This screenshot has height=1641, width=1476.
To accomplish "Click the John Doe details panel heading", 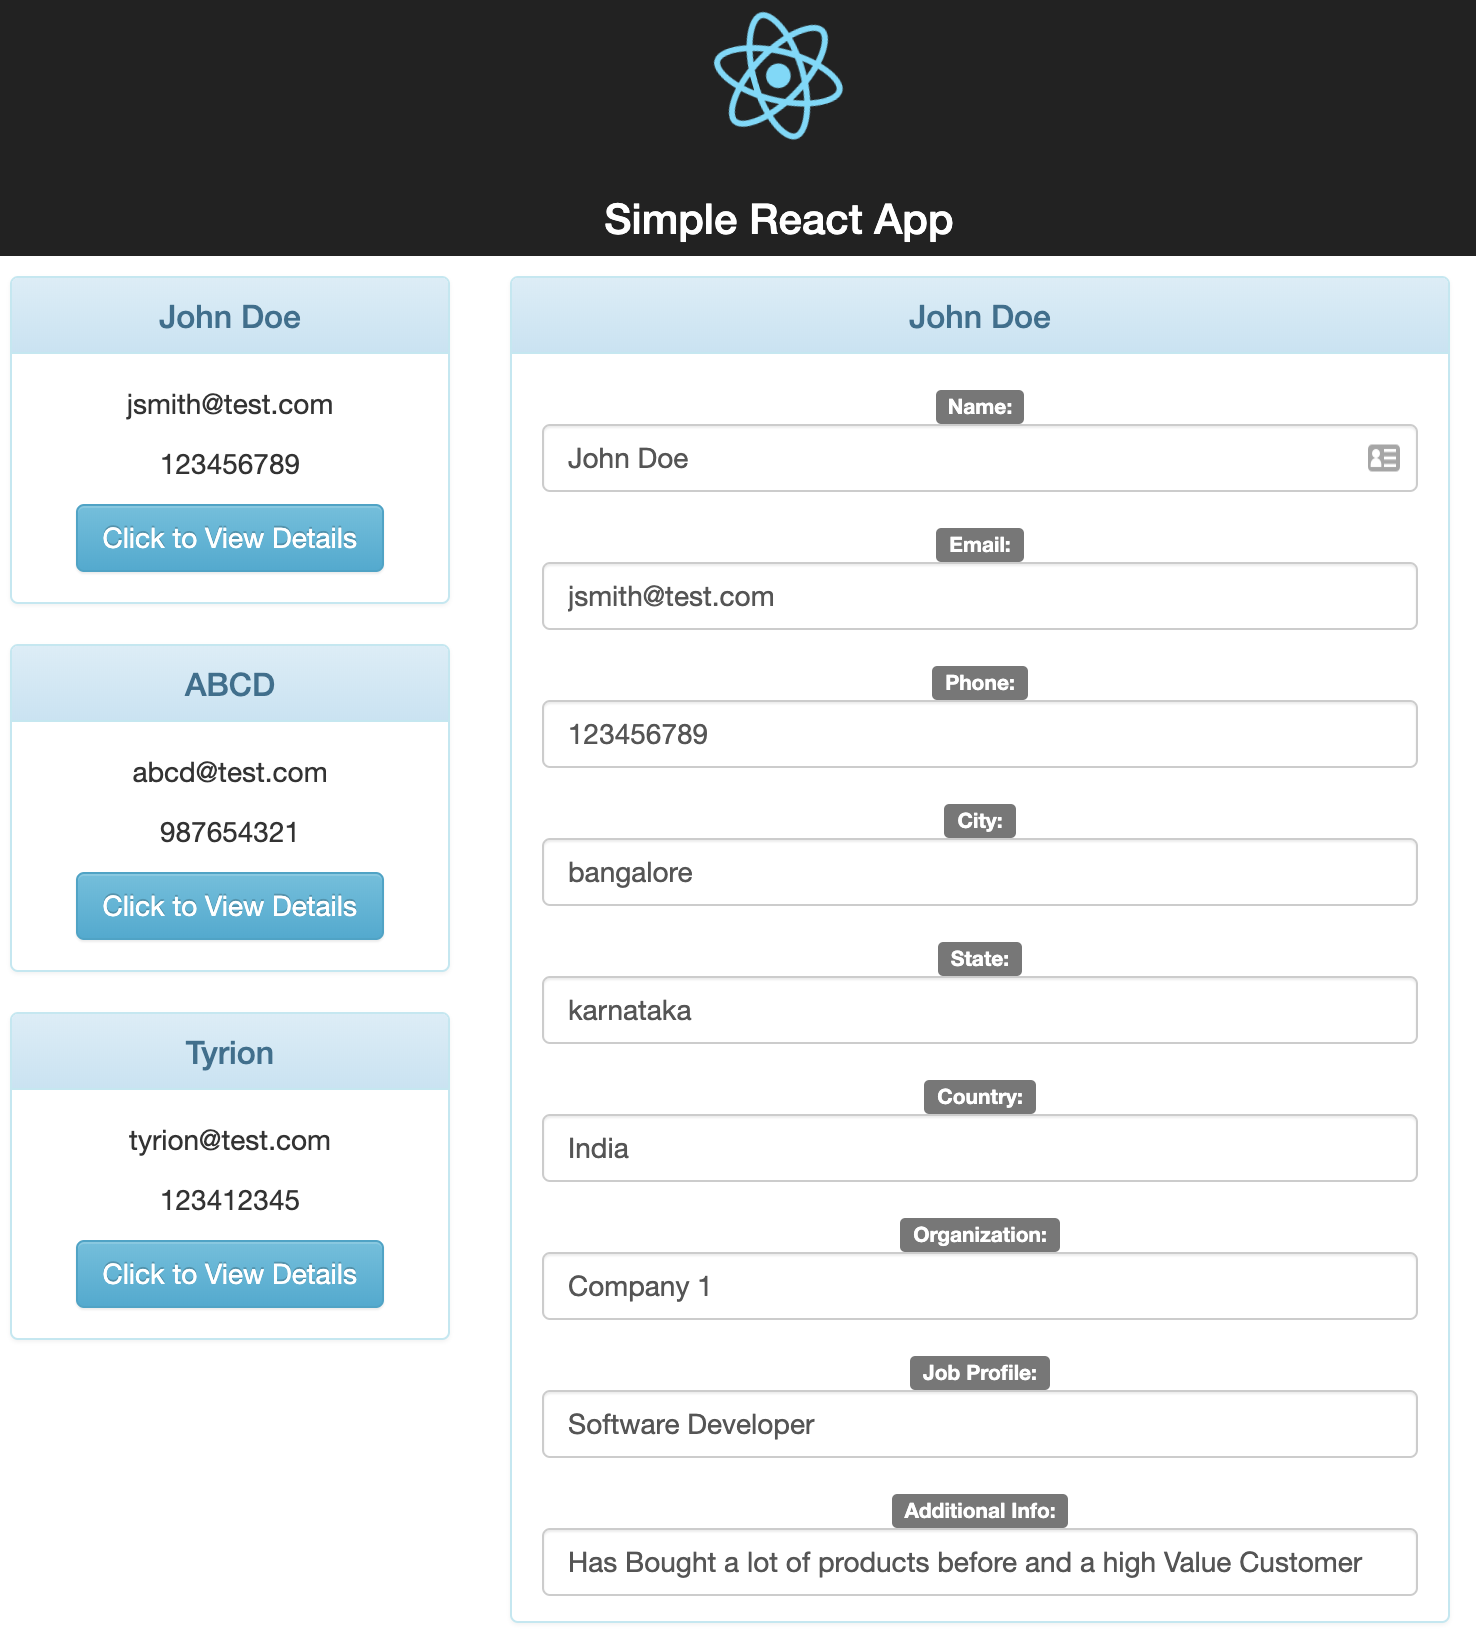I will click(x=980, y=317).
